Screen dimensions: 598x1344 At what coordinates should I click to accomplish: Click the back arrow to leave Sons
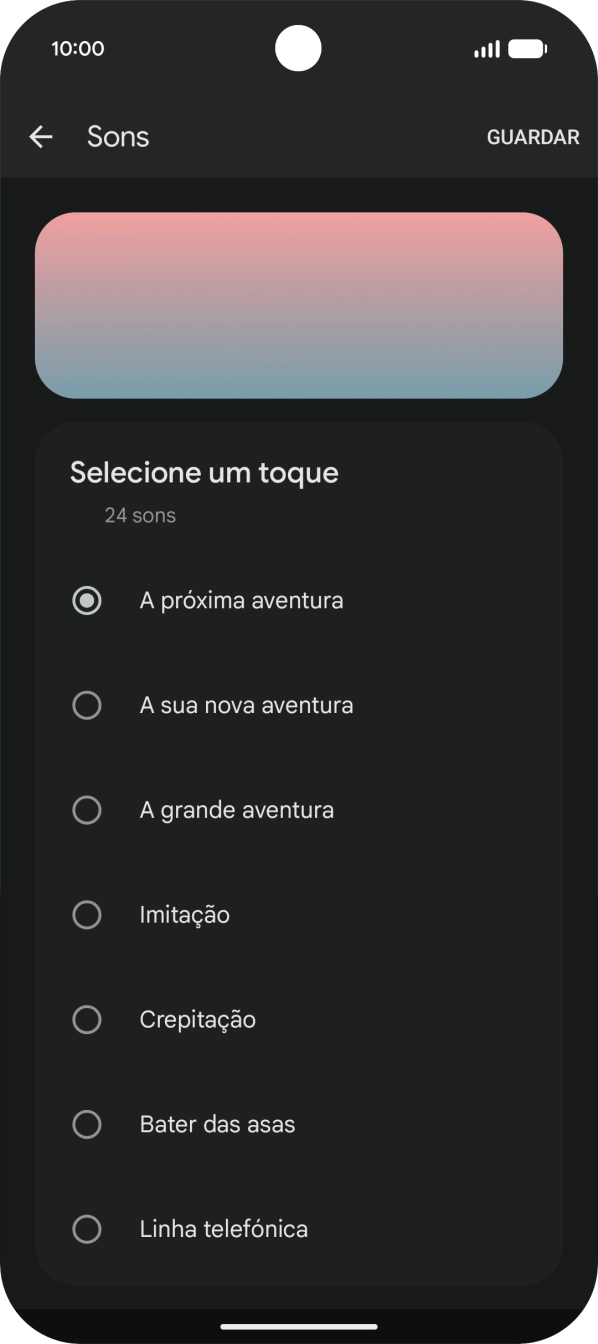pyautogui.click(x=41, y=137)
